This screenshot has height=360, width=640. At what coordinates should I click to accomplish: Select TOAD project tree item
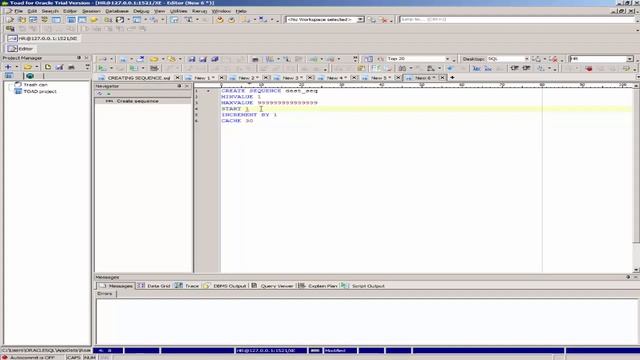click(40, 91)
